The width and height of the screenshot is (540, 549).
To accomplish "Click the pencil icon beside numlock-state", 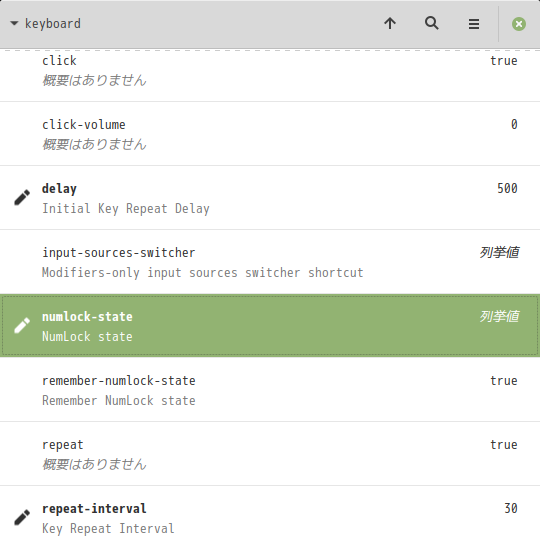I will 22,326.
